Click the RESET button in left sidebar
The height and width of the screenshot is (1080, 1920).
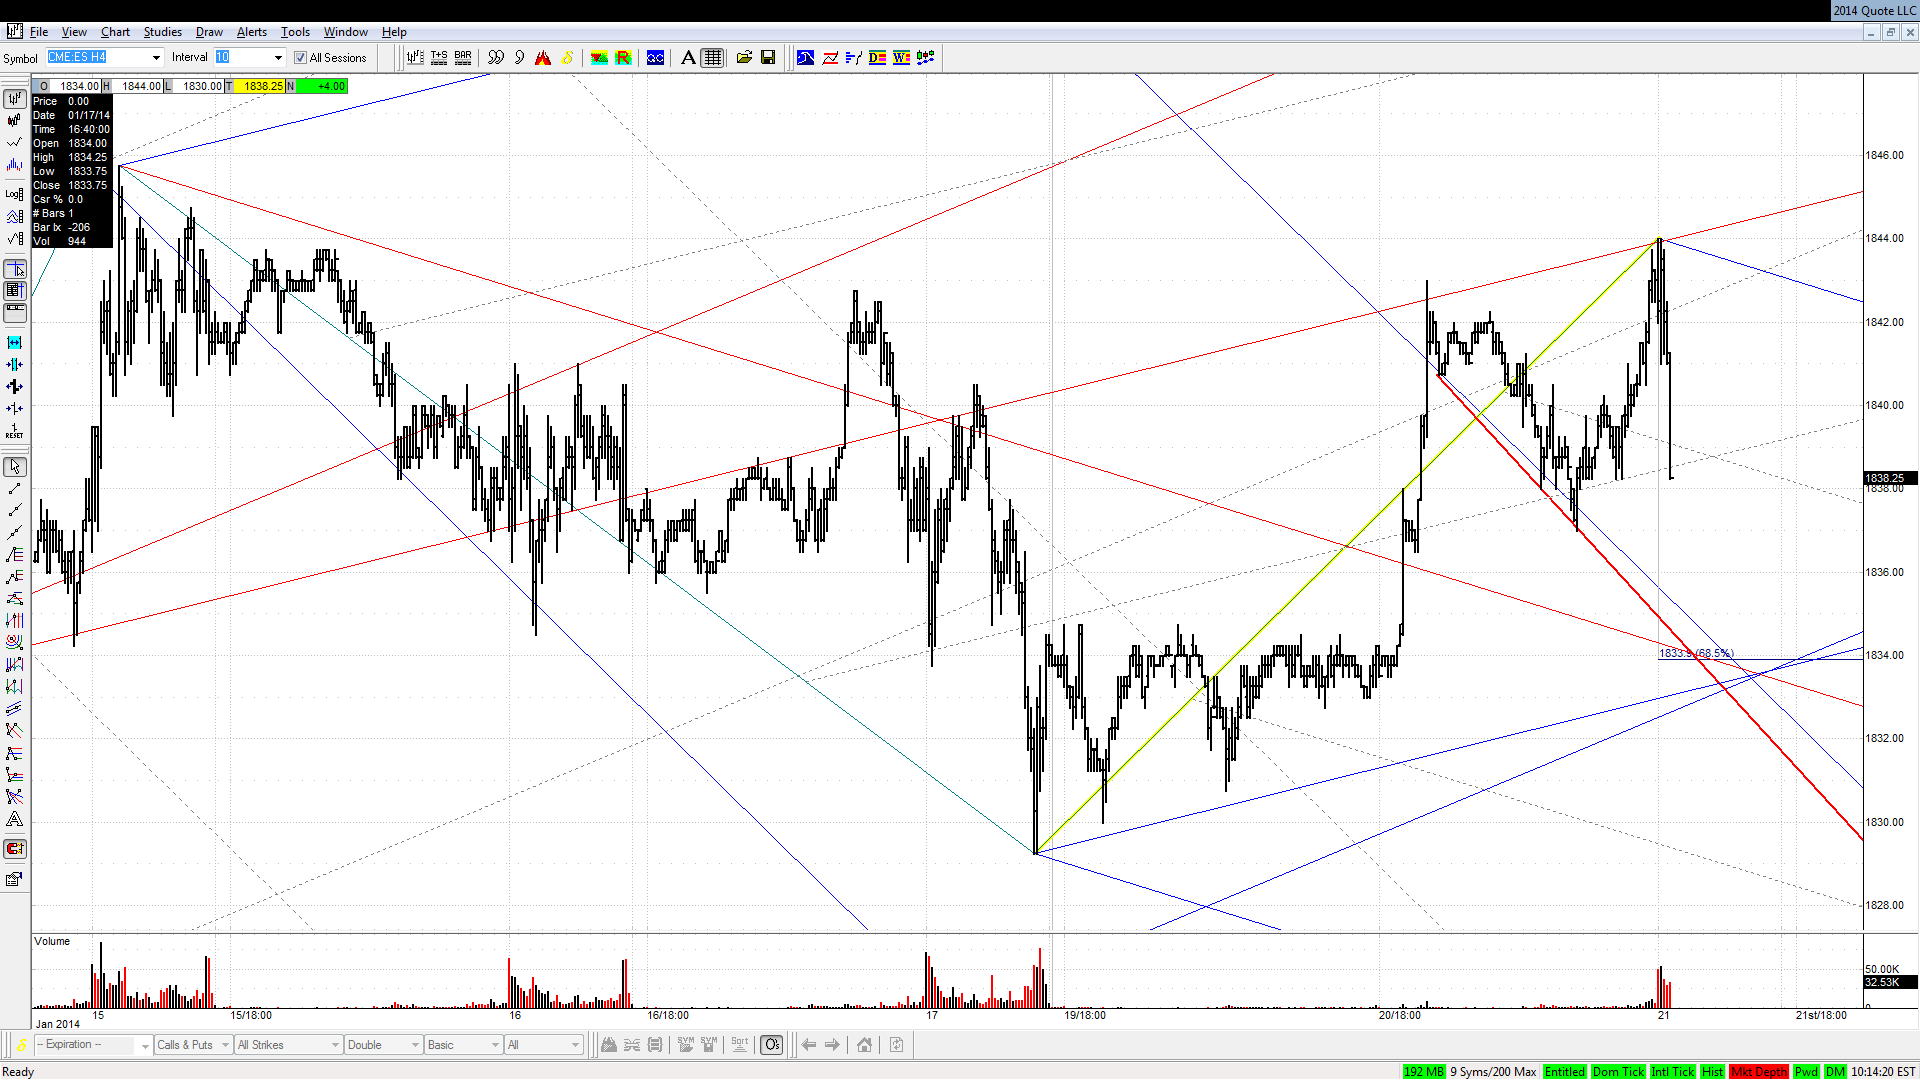click(x=14, y=431)
